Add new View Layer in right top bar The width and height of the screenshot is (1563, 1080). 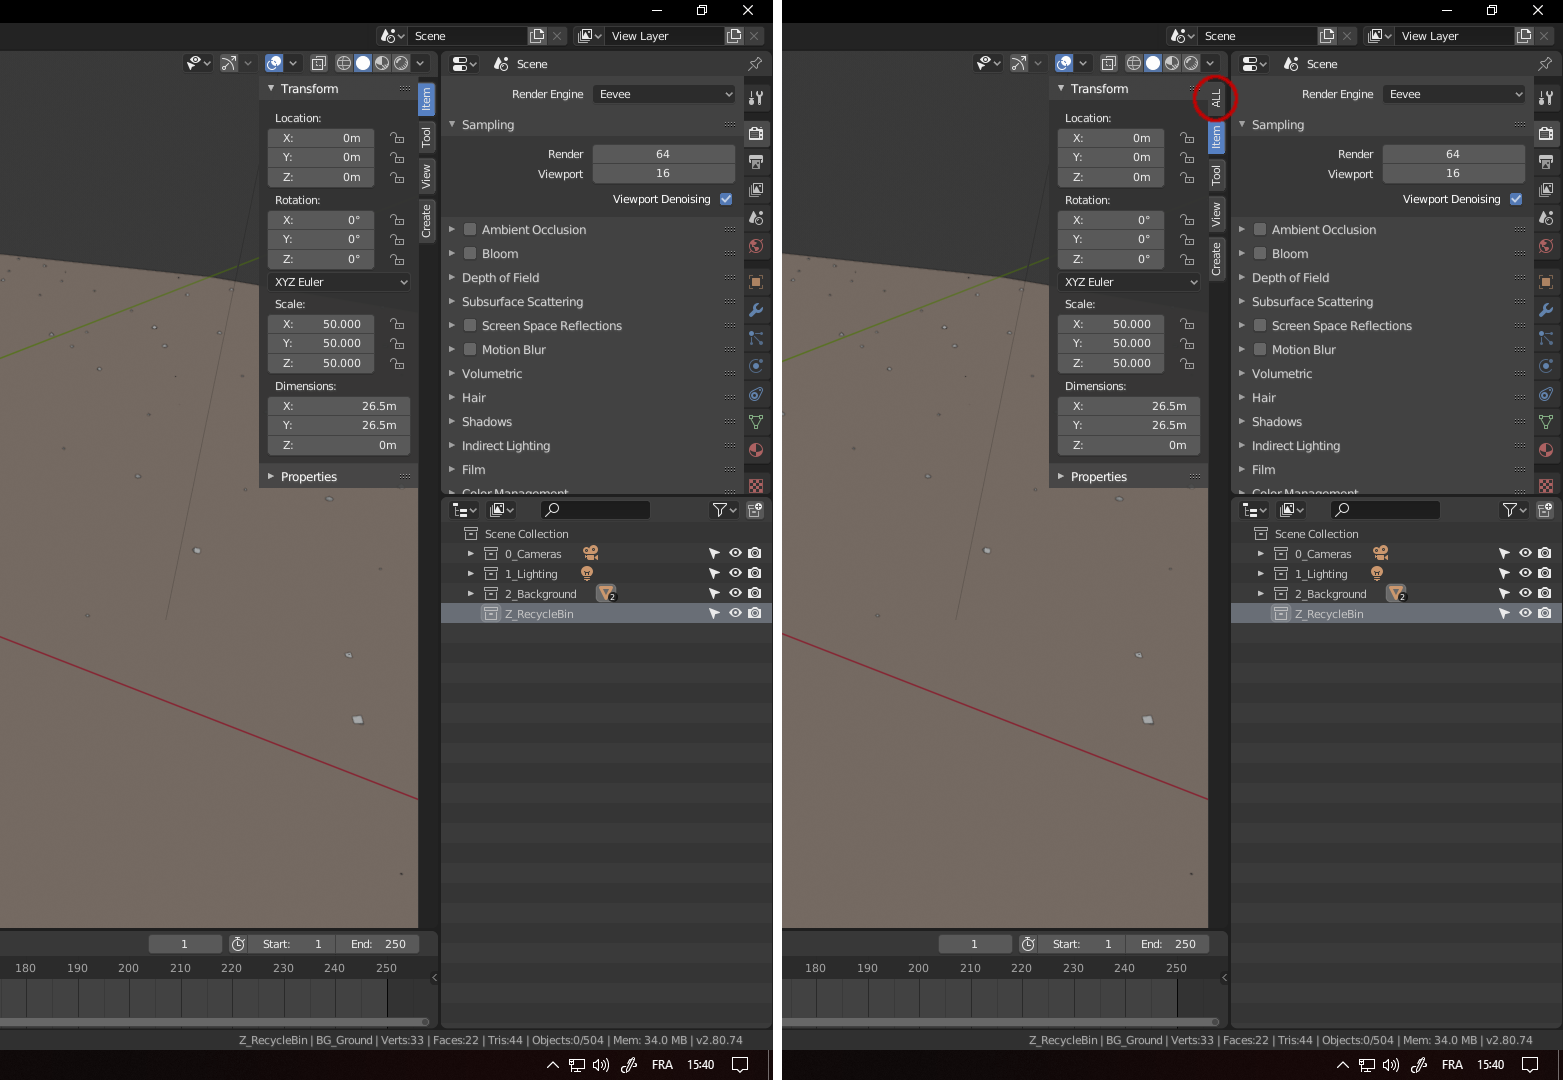tap(1524, 36)
